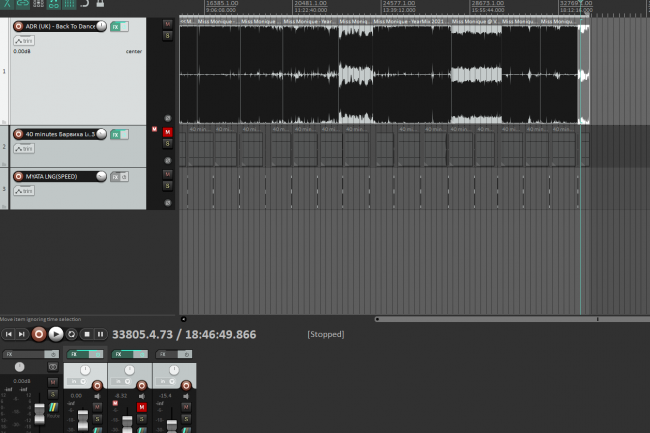Open master FX chain in mixer
This screenshot has width=650, height=433.
[x=24, y=354]
